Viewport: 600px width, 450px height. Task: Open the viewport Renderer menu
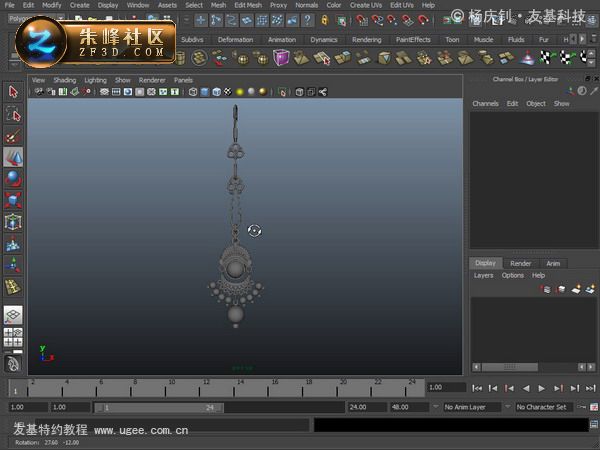click(x=152, y=80)
